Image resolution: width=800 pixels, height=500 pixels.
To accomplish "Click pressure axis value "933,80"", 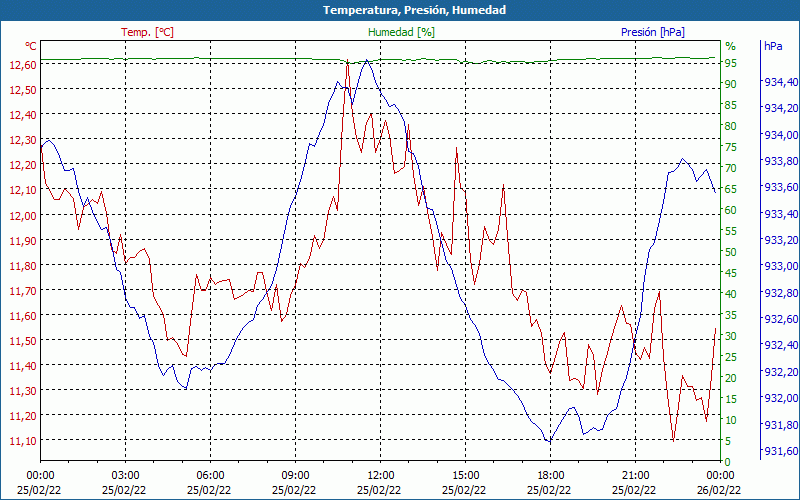I will click(781, 161).
